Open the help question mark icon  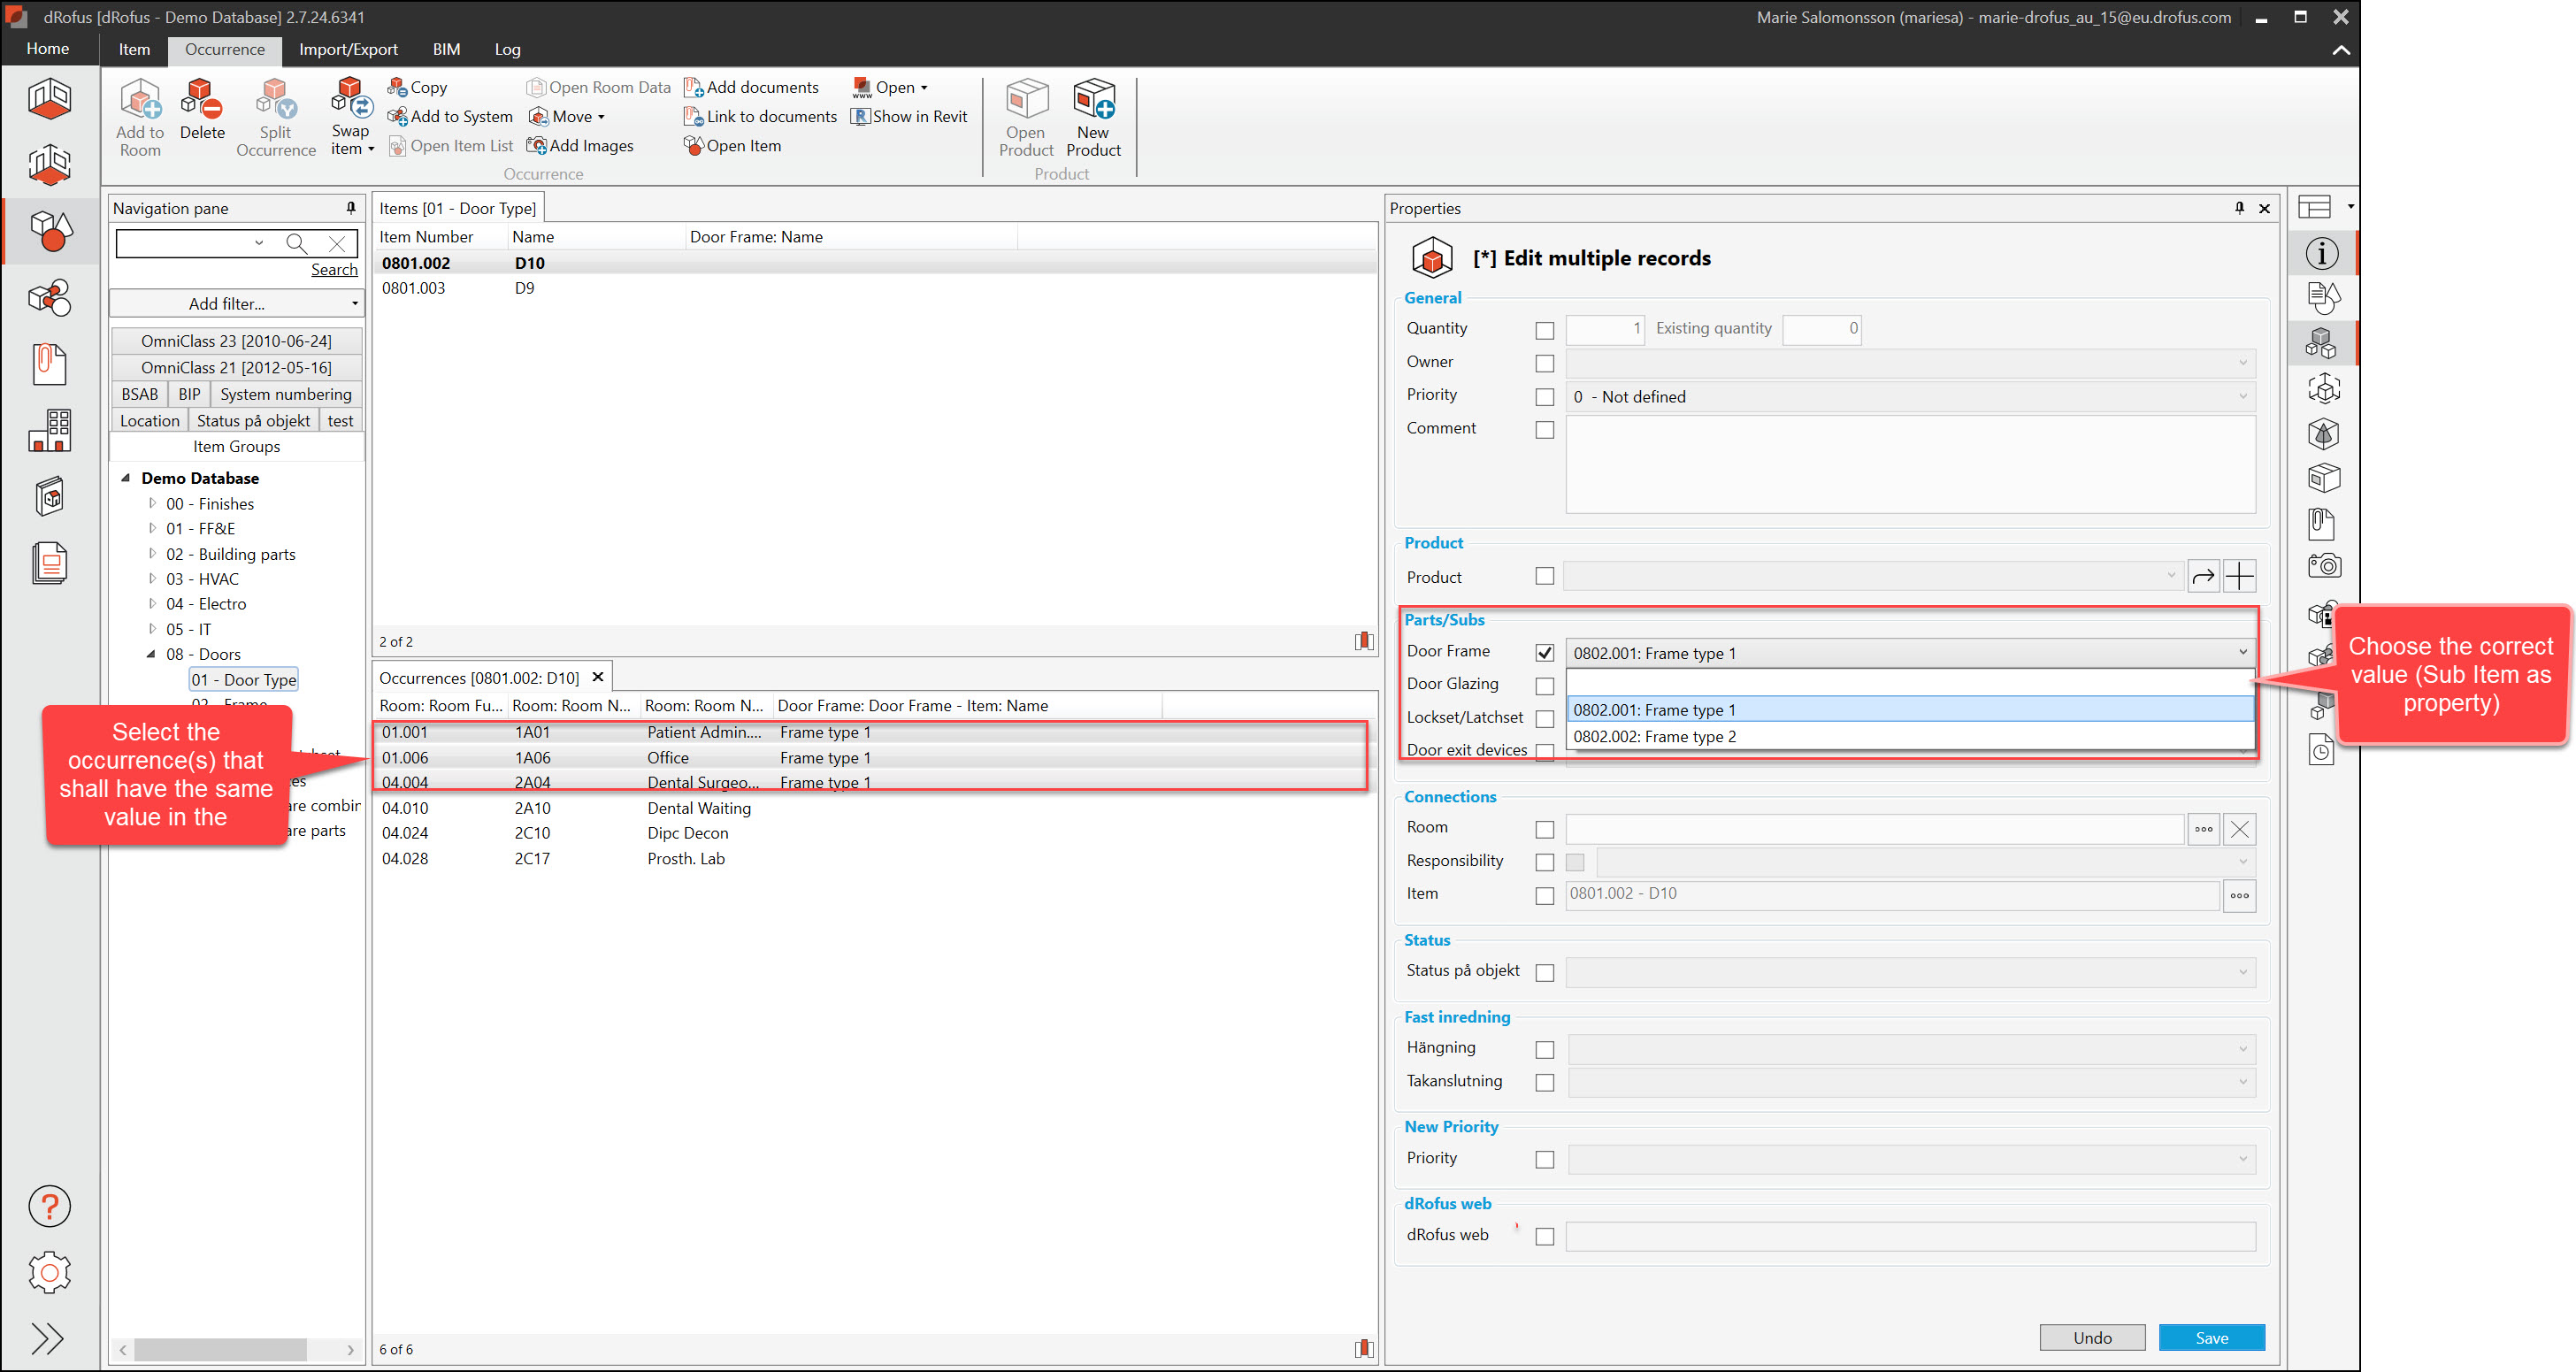[49, 1206]
